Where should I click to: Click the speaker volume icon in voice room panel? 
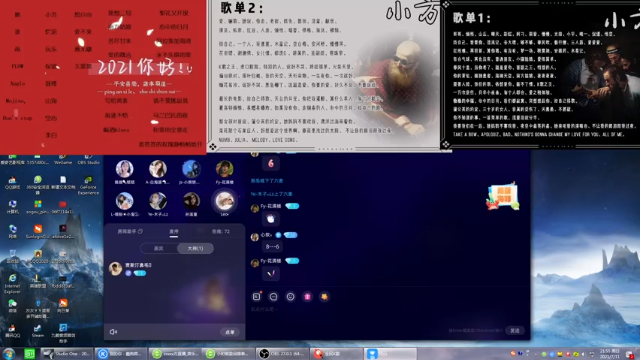113,332
